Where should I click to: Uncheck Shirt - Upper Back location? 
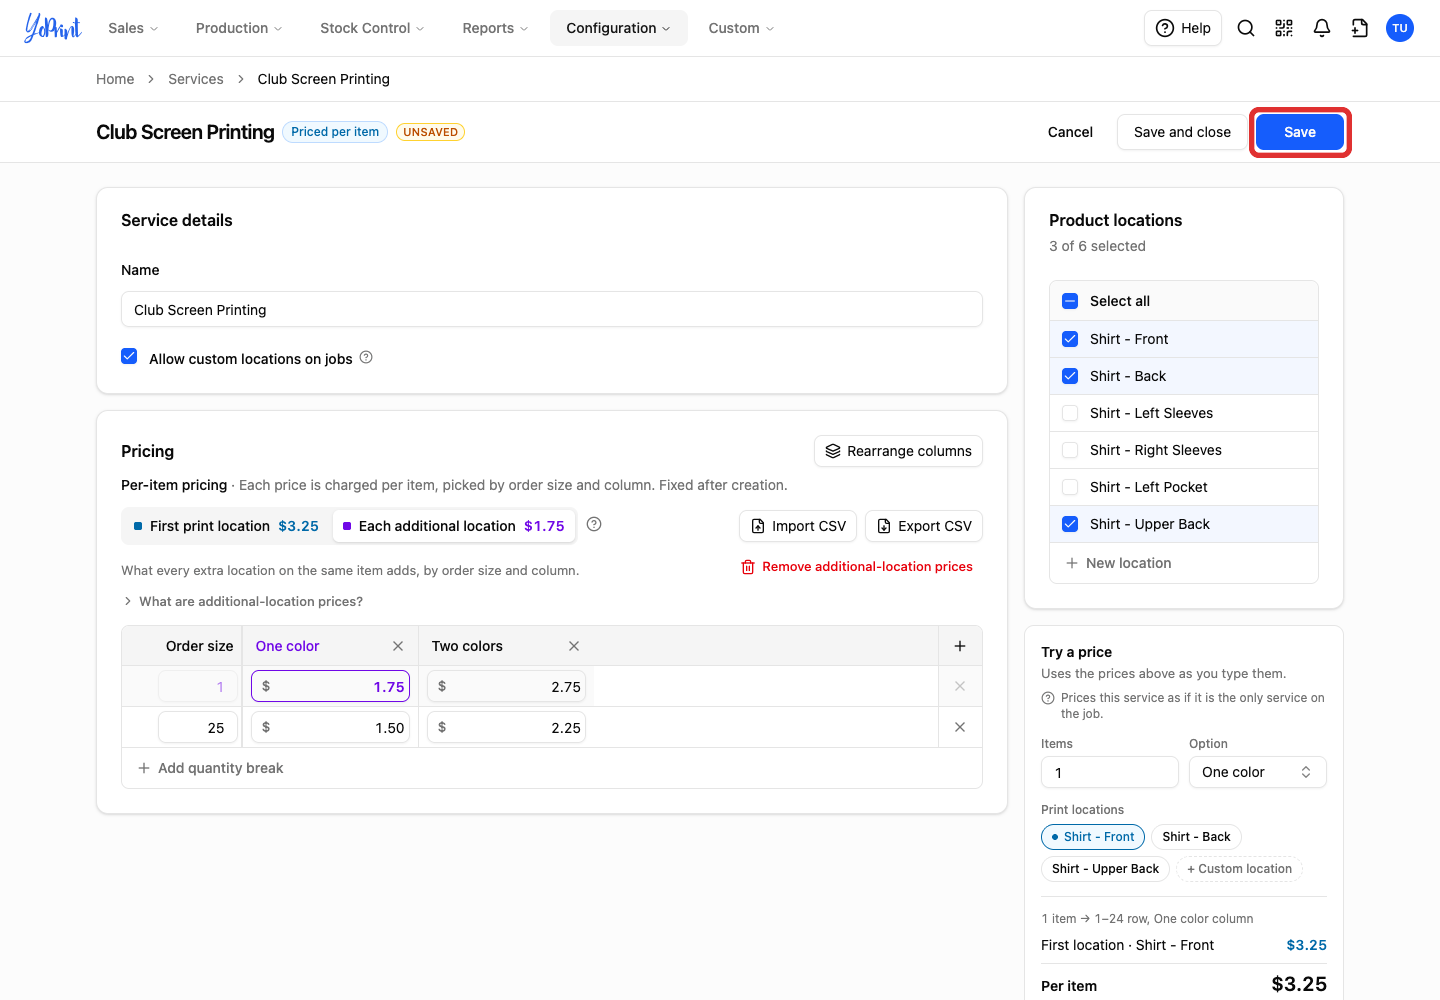pyautogui.click(x=1070, y=524)
